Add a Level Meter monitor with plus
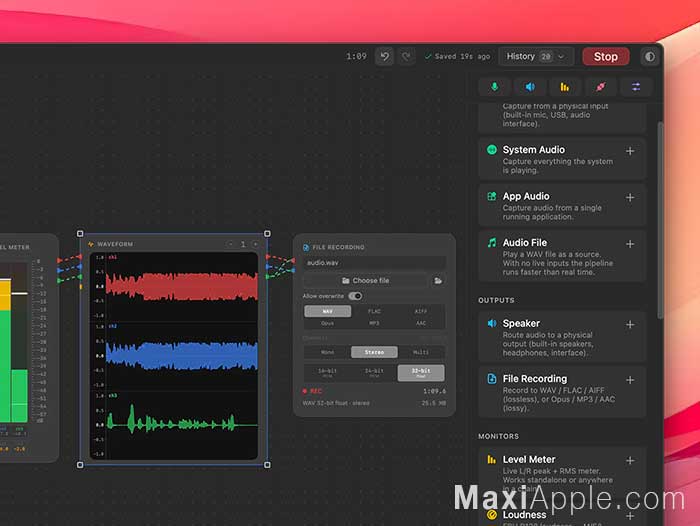 (630, 460)
